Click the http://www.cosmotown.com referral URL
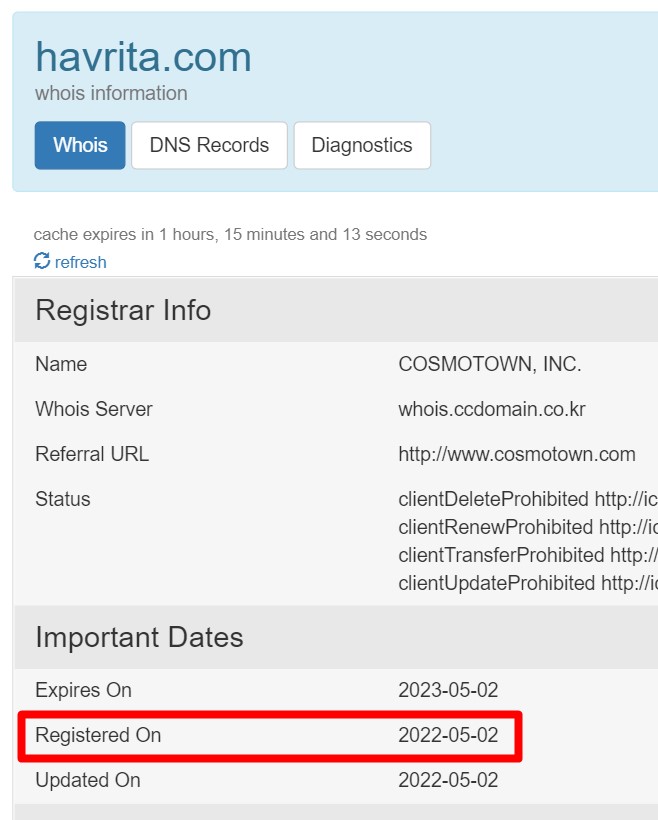Viewport: 658px width, 820px height. coord(516,454)
